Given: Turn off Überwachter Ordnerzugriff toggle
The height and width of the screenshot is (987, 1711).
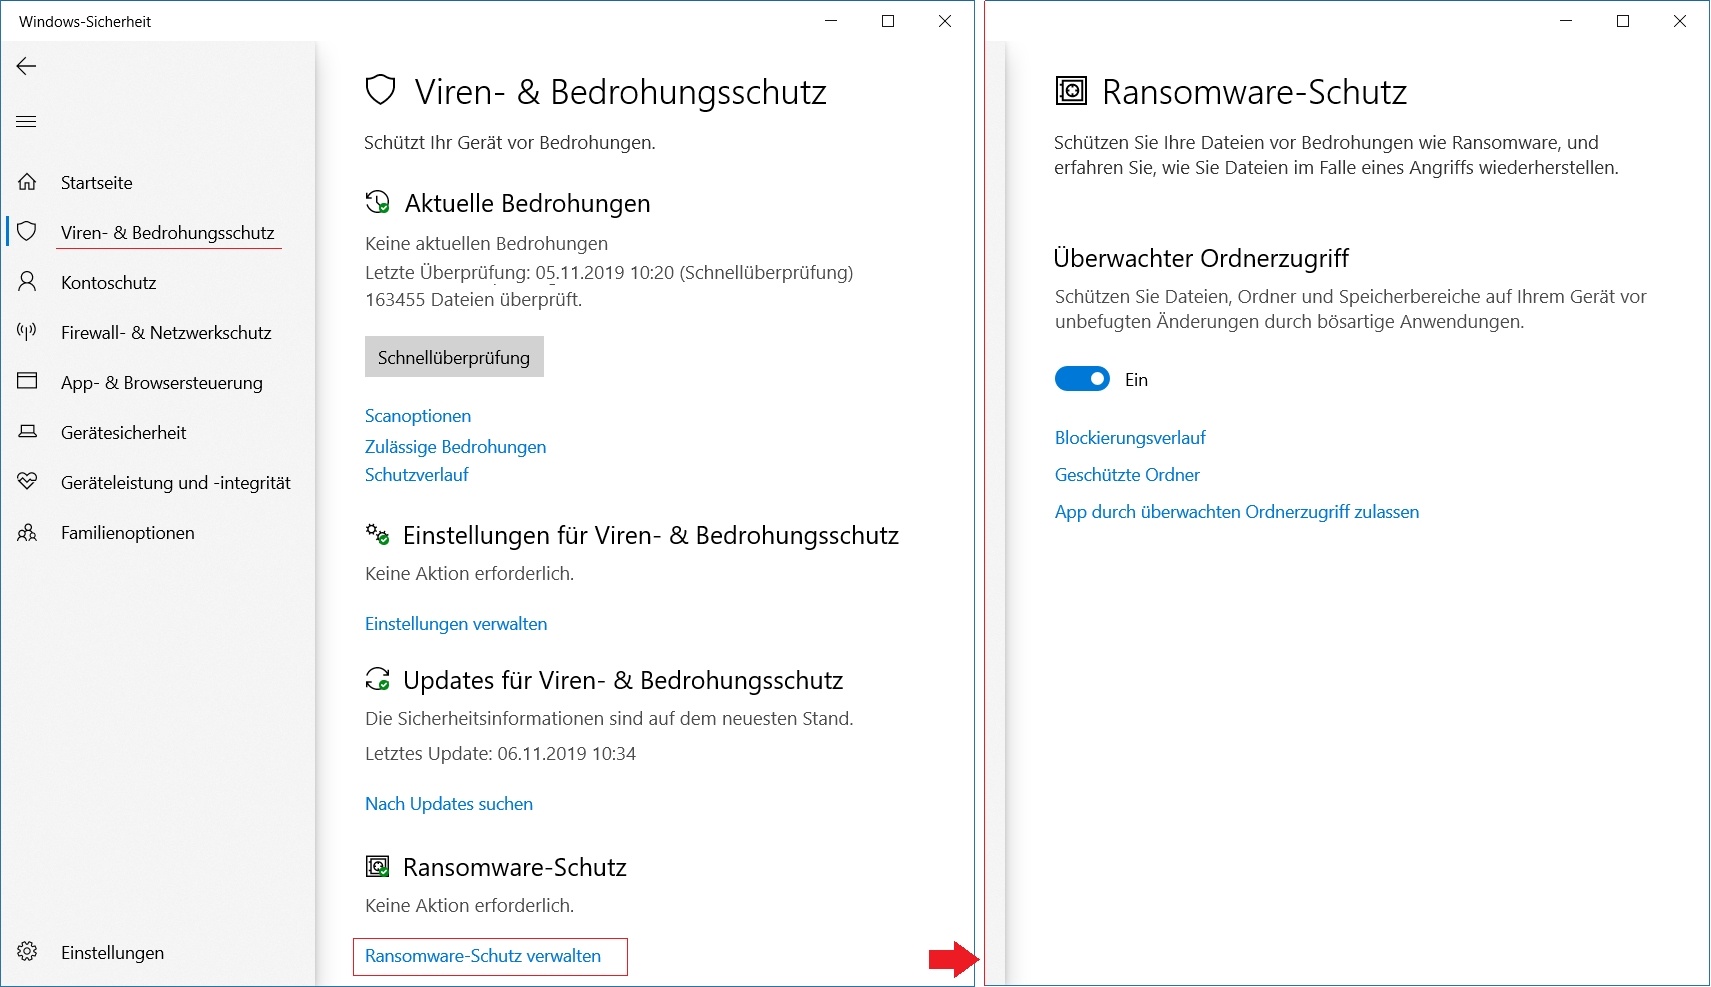Looking at the screenshot, I should tap(1082, 379).
